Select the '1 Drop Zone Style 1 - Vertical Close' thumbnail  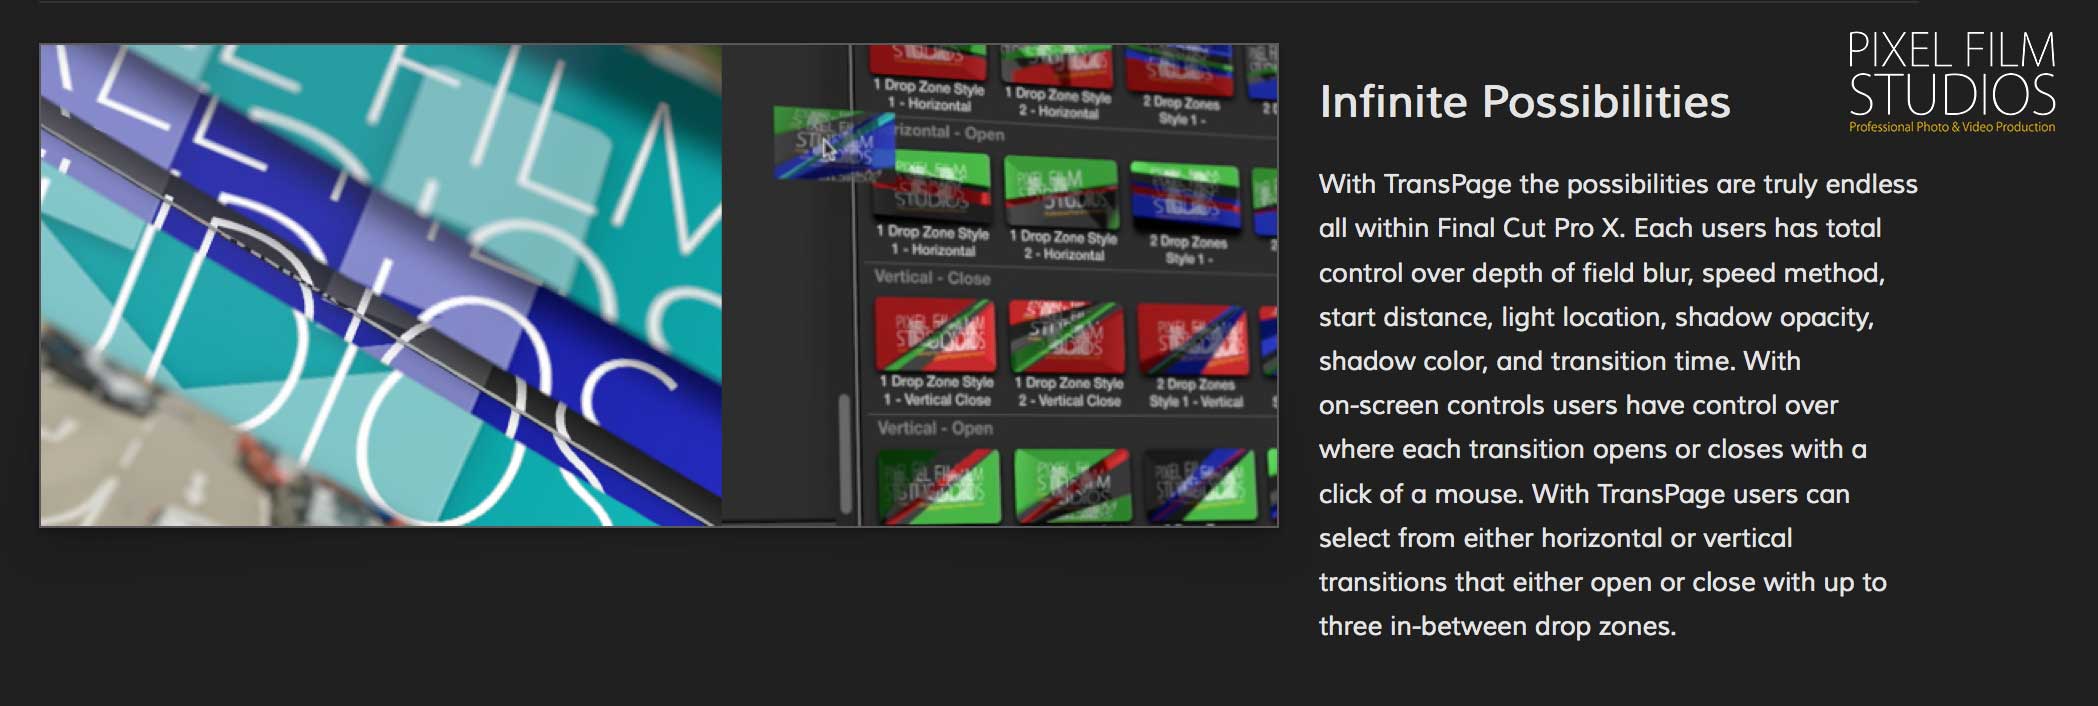coord(935,337)
